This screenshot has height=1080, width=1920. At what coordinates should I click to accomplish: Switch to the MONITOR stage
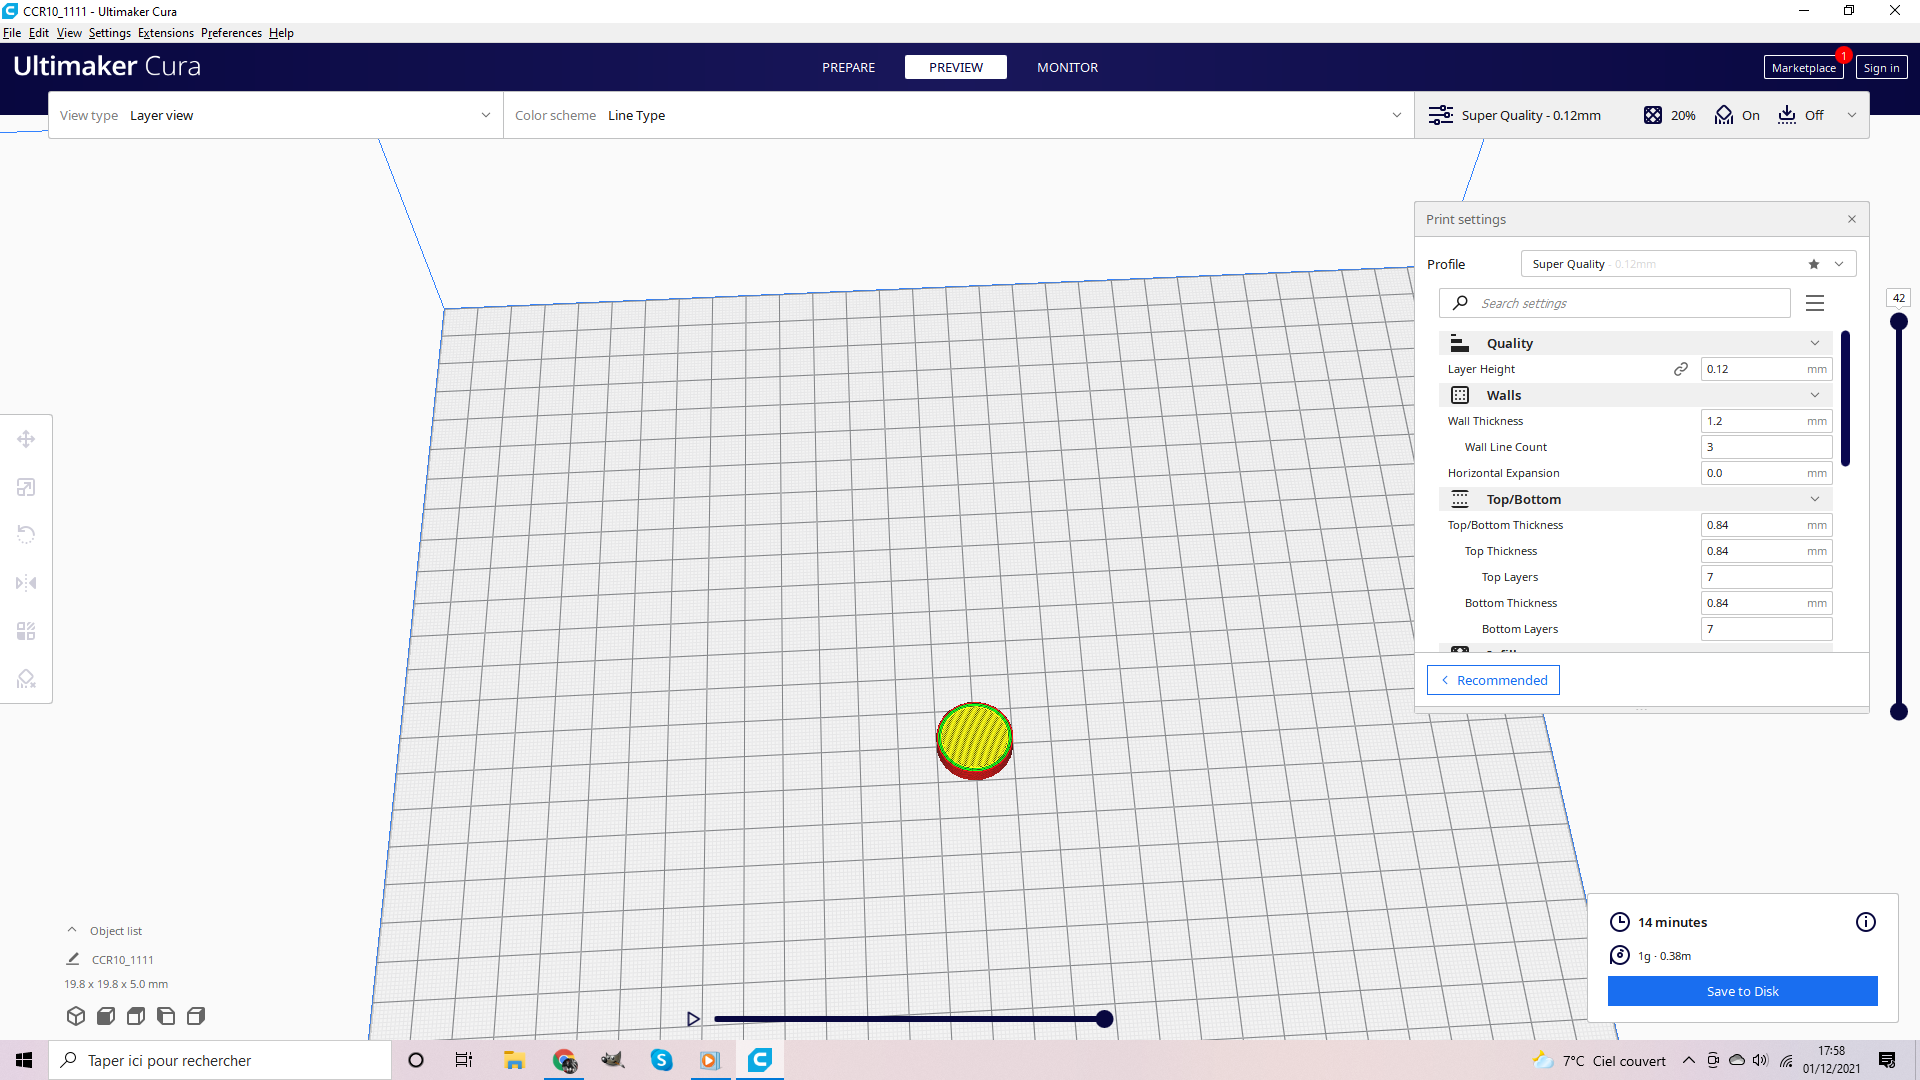coord(1067,67)
